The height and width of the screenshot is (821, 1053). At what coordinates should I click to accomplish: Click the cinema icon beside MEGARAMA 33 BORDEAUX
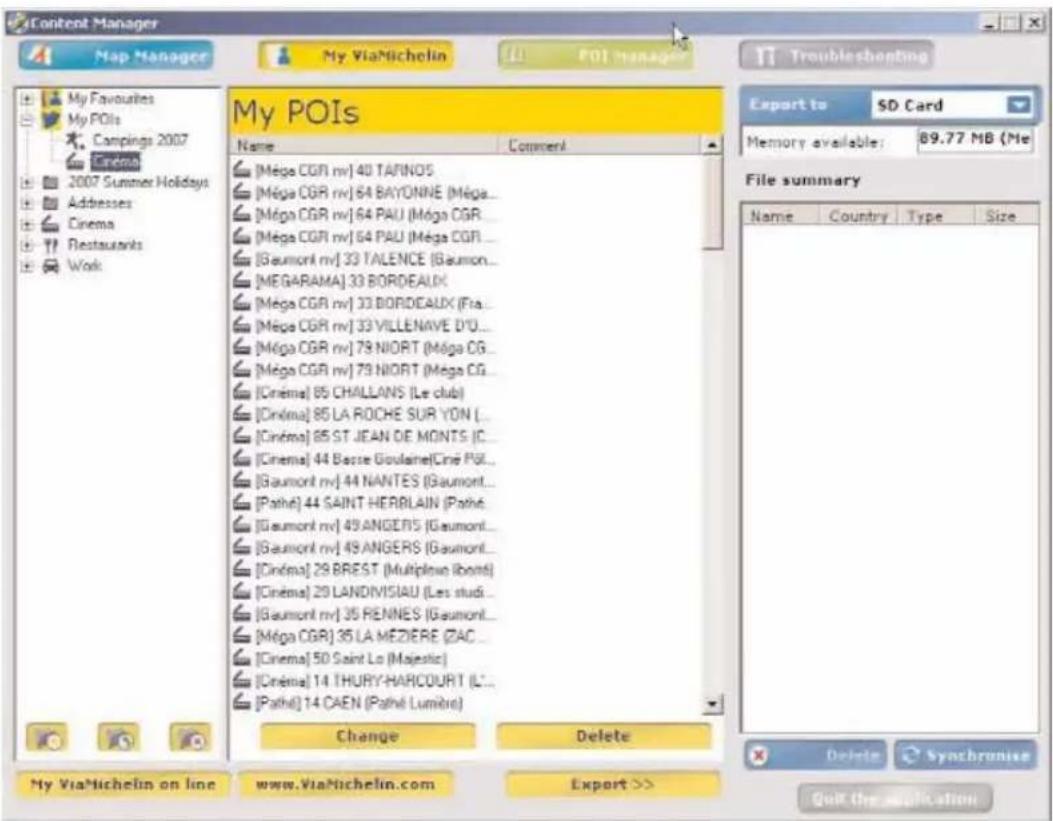click(x=242, y=281)
